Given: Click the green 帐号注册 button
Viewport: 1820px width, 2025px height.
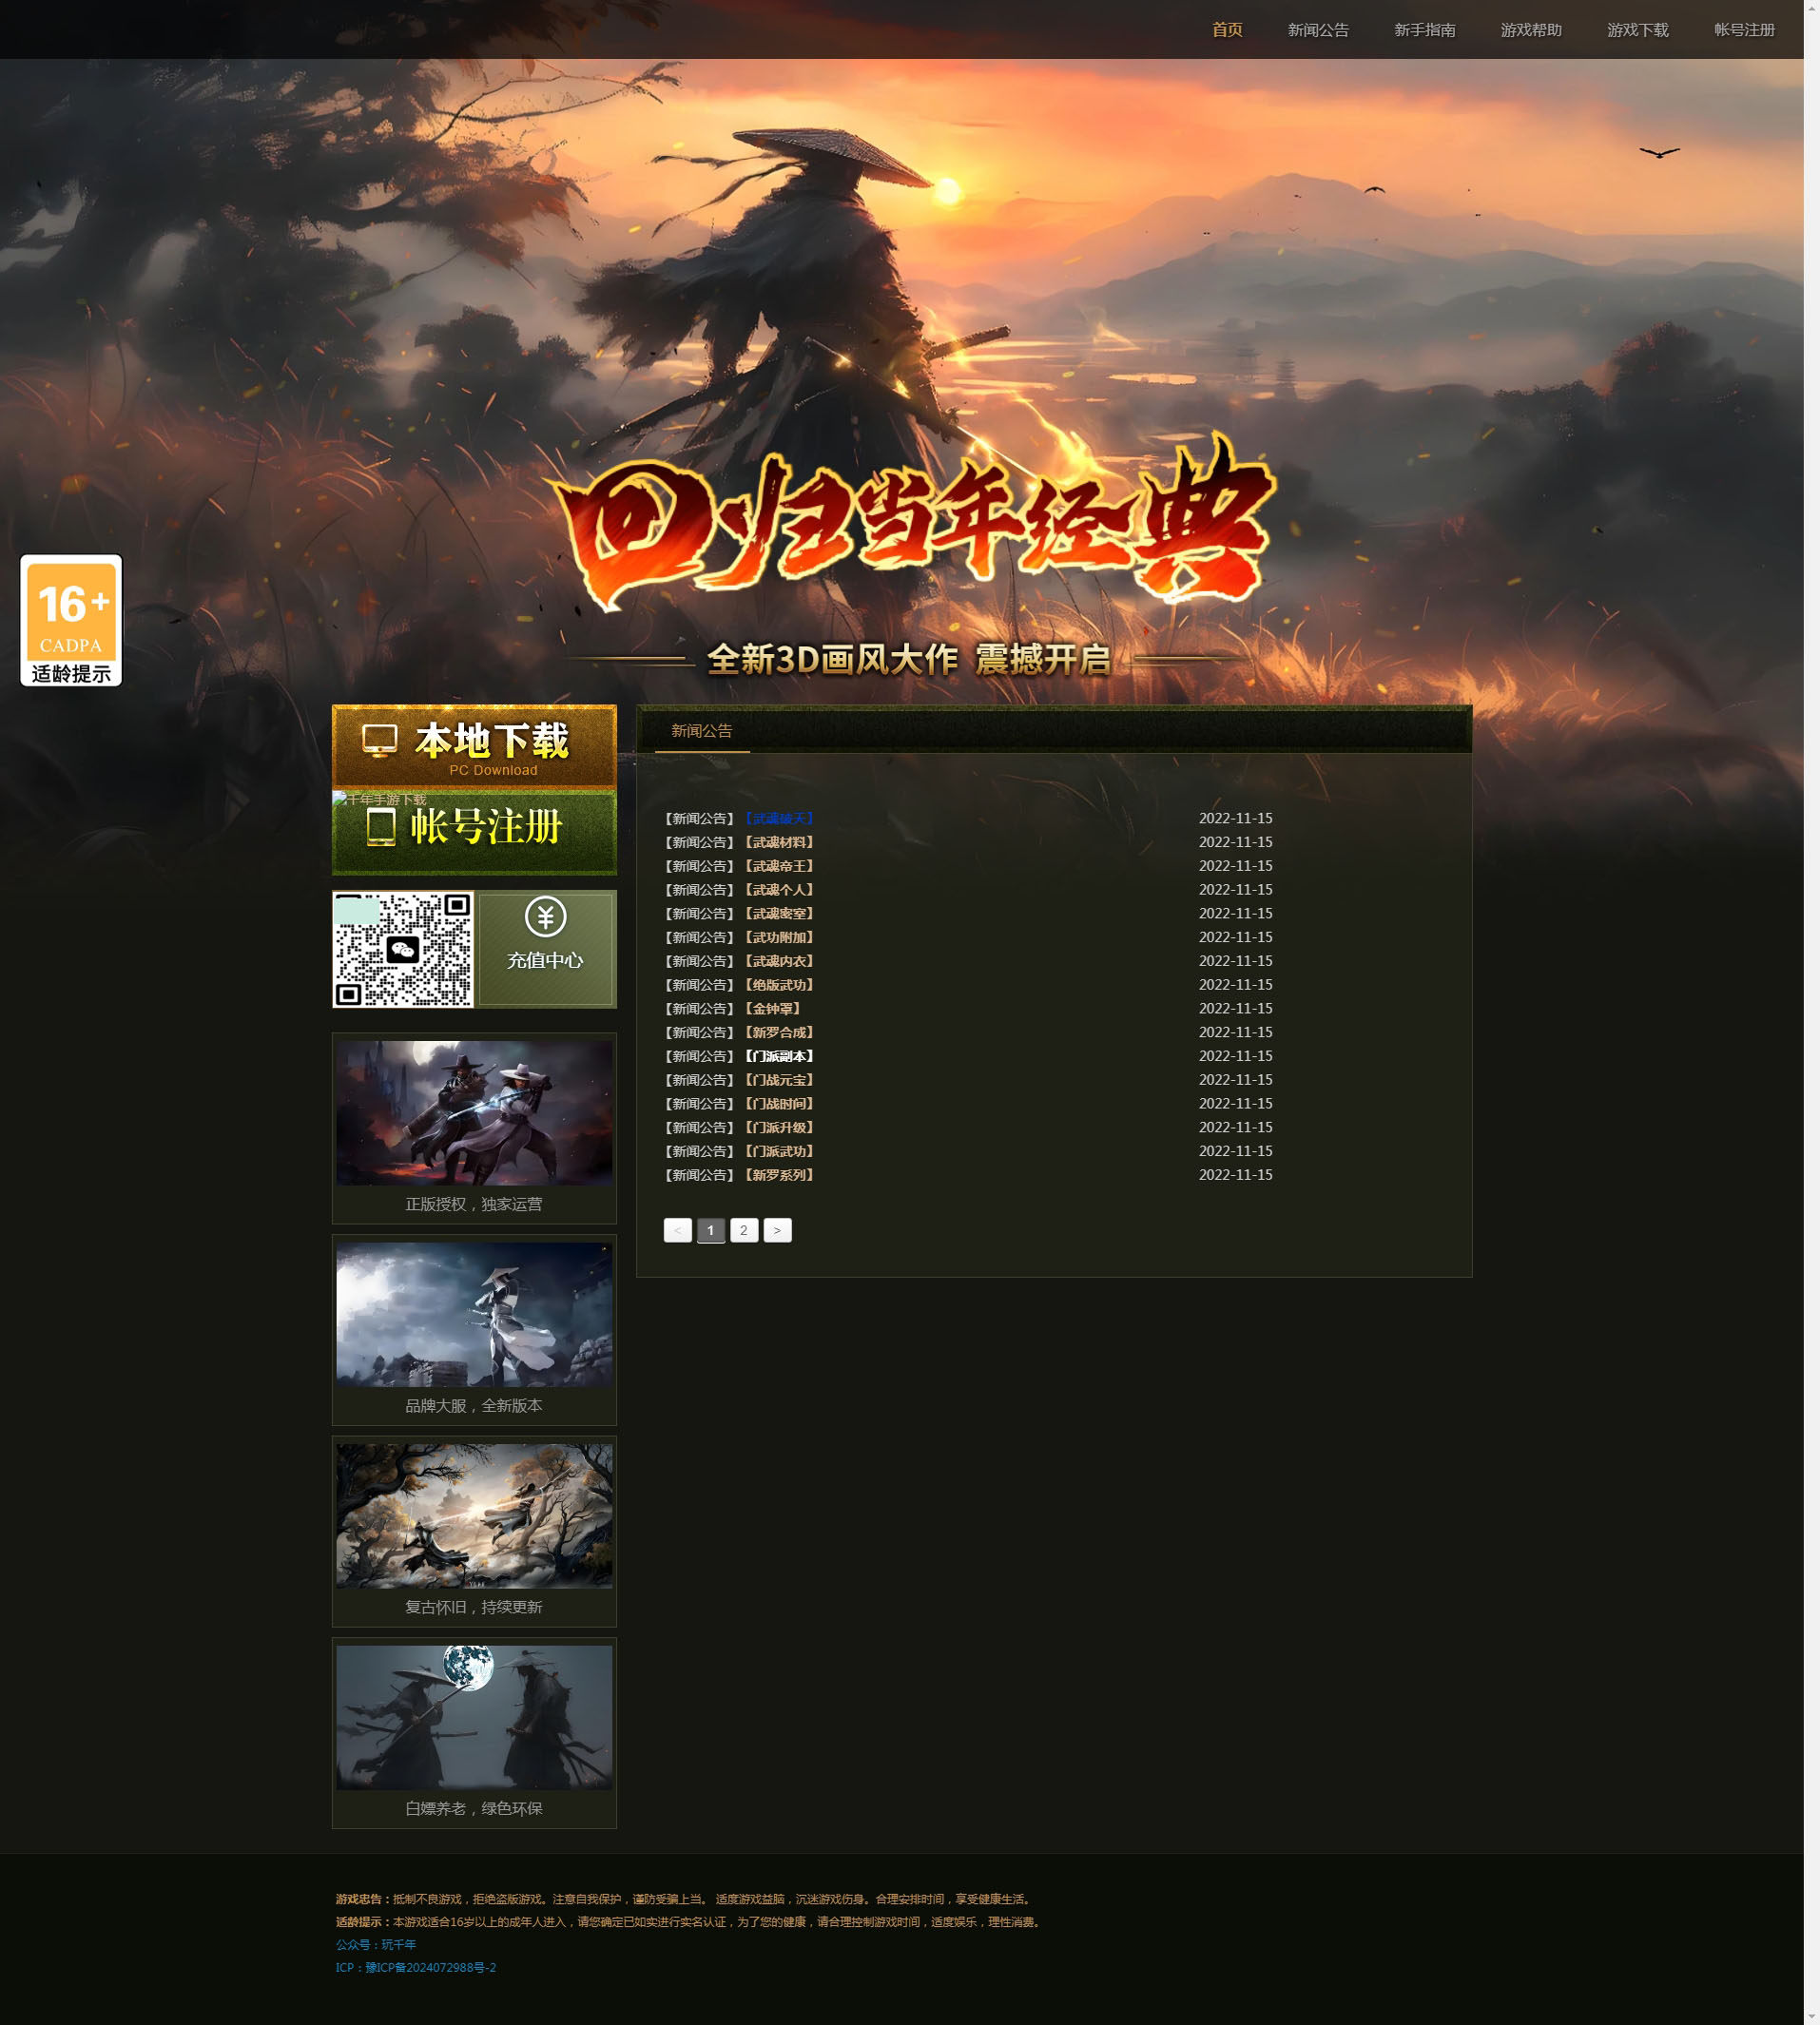Looking at the screenshot, I should click(x=474, y=832).
